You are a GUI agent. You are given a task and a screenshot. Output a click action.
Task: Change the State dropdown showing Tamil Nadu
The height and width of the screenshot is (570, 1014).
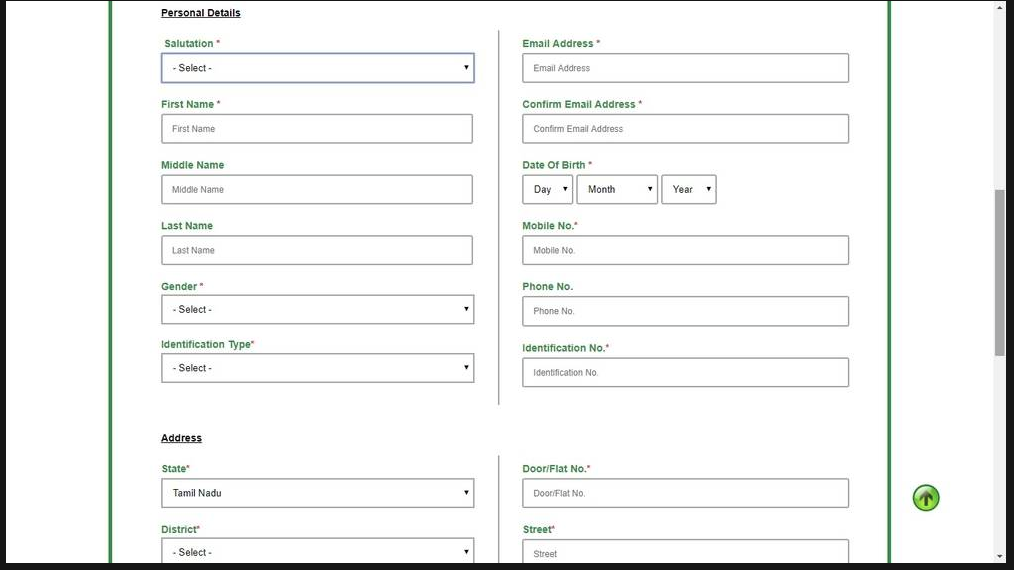click(x=317, y=493)
